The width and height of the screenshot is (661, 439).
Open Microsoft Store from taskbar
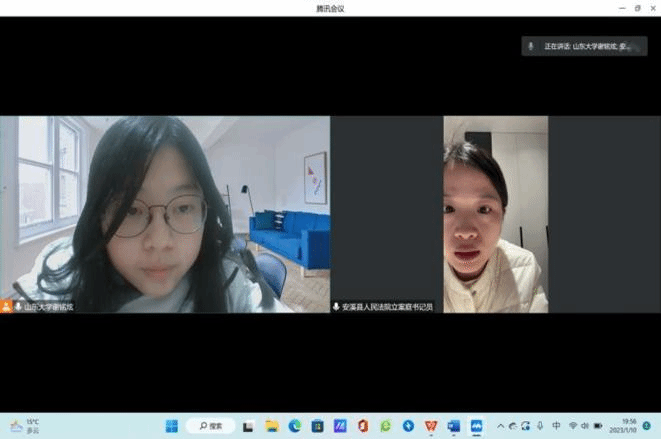[317, 426]
